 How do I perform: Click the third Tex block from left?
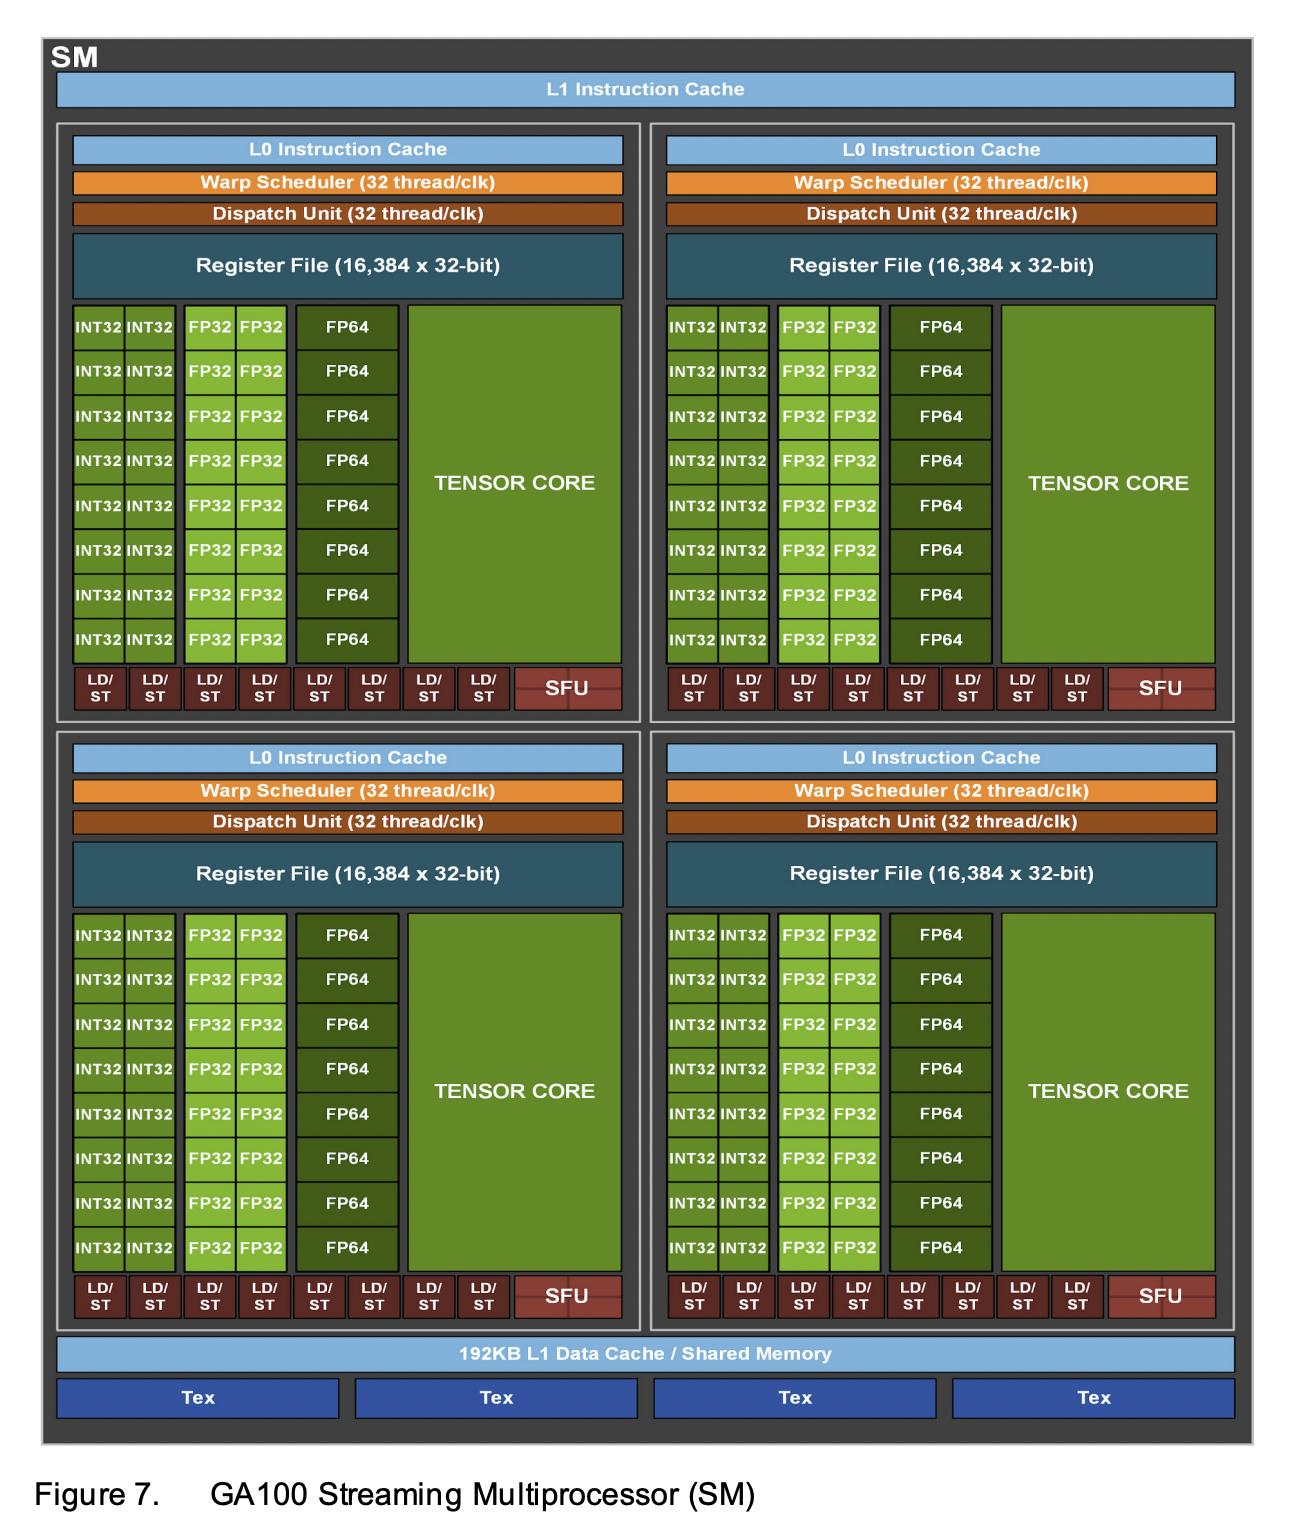click(795, 1398)
